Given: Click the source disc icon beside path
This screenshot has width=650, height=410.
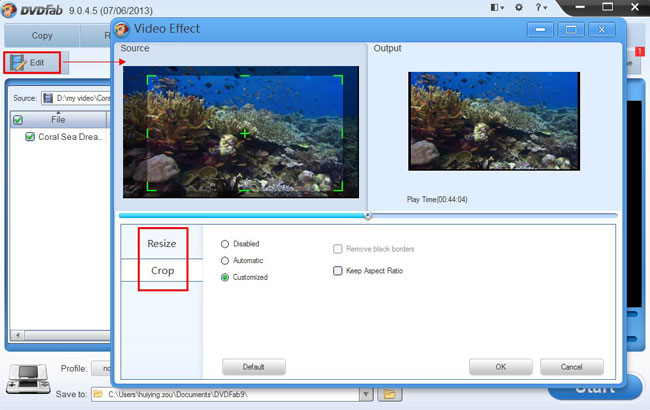Looking at the screenshot, I should [48, 98].
